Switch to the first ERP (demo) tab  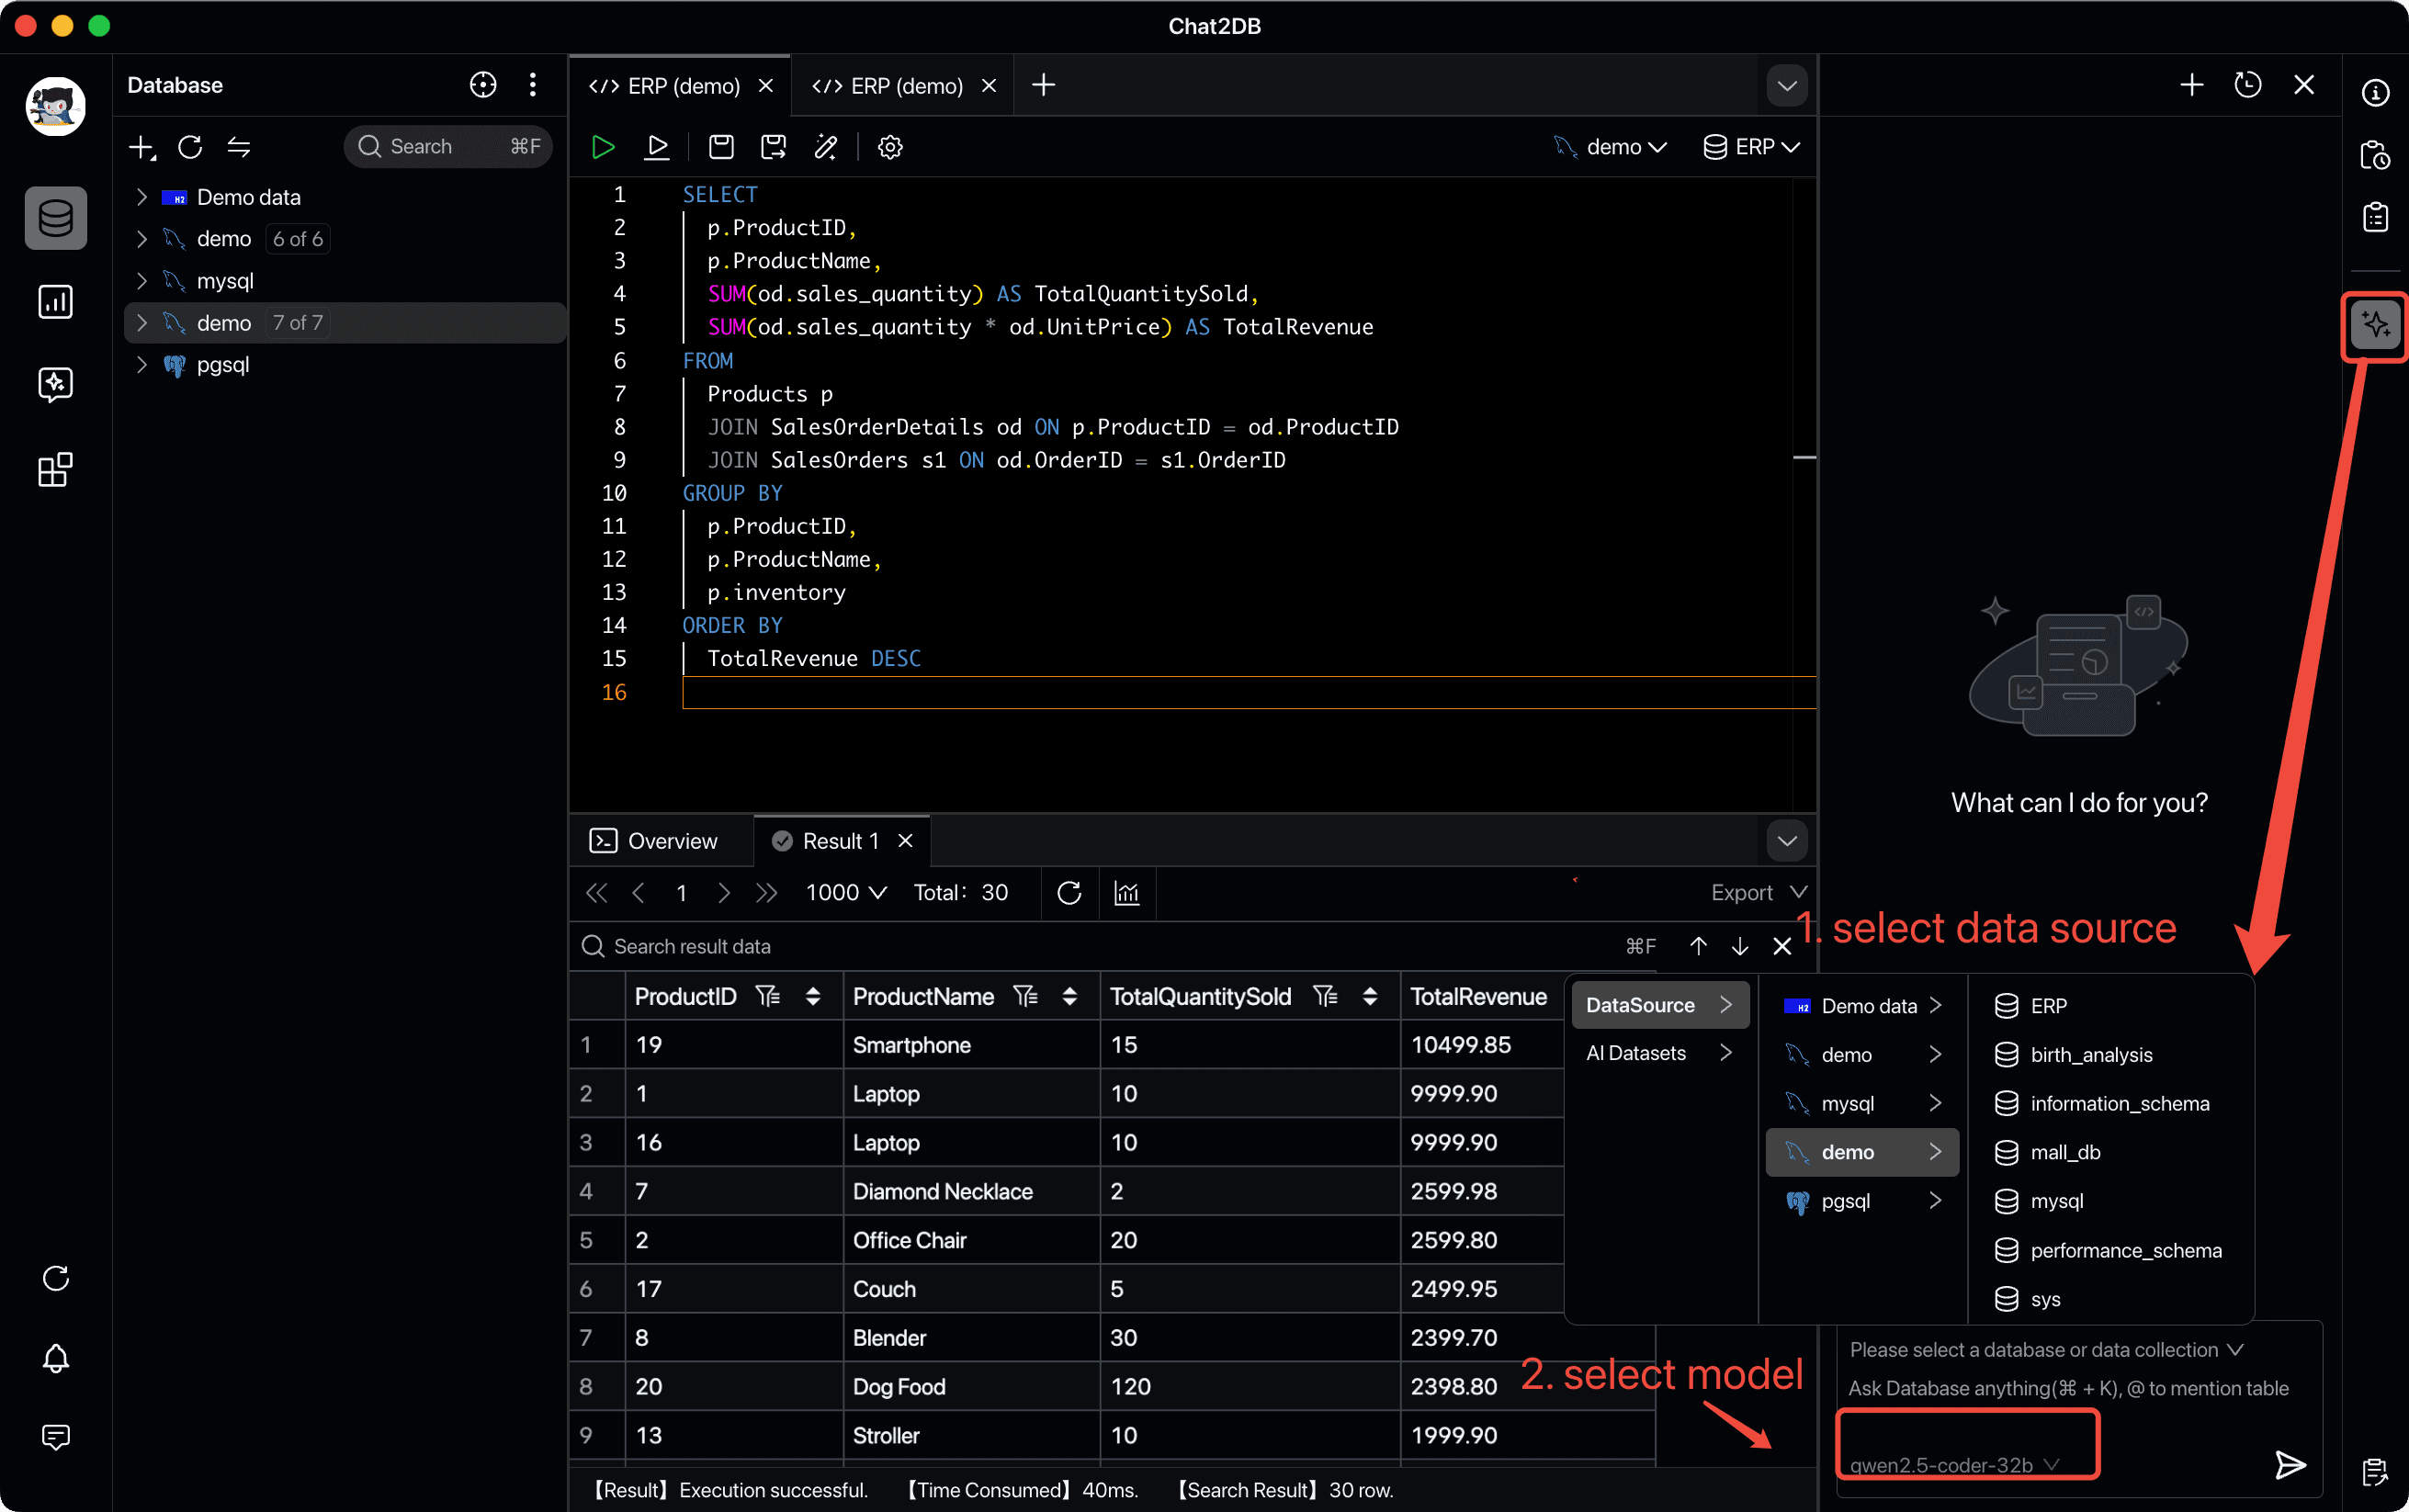[x=680, y=86]
